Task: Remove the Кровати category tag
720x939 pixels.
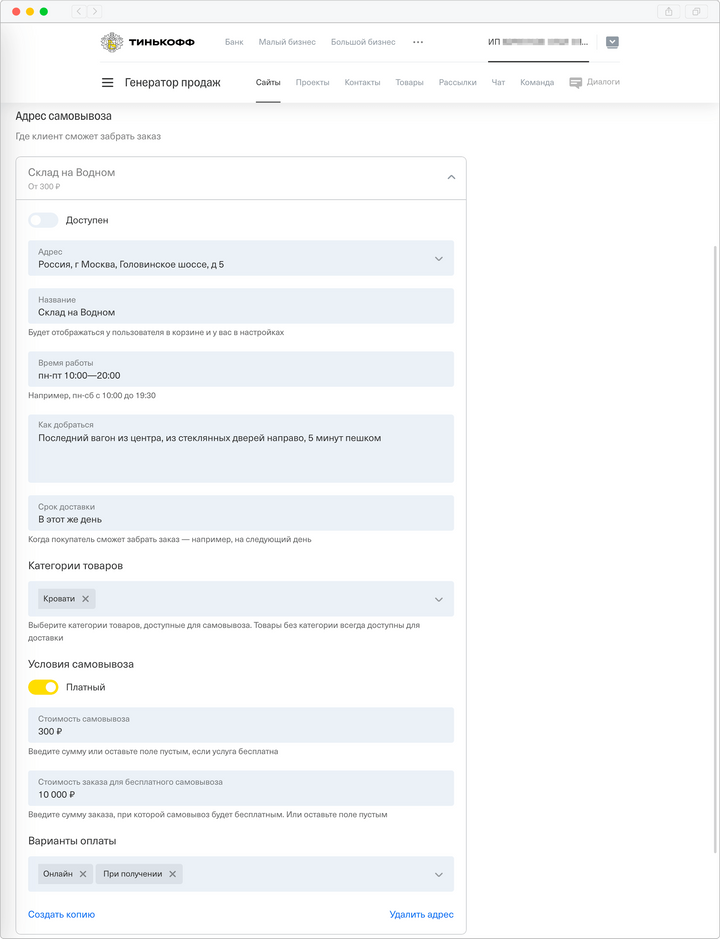Action: (x=86, y=599)
